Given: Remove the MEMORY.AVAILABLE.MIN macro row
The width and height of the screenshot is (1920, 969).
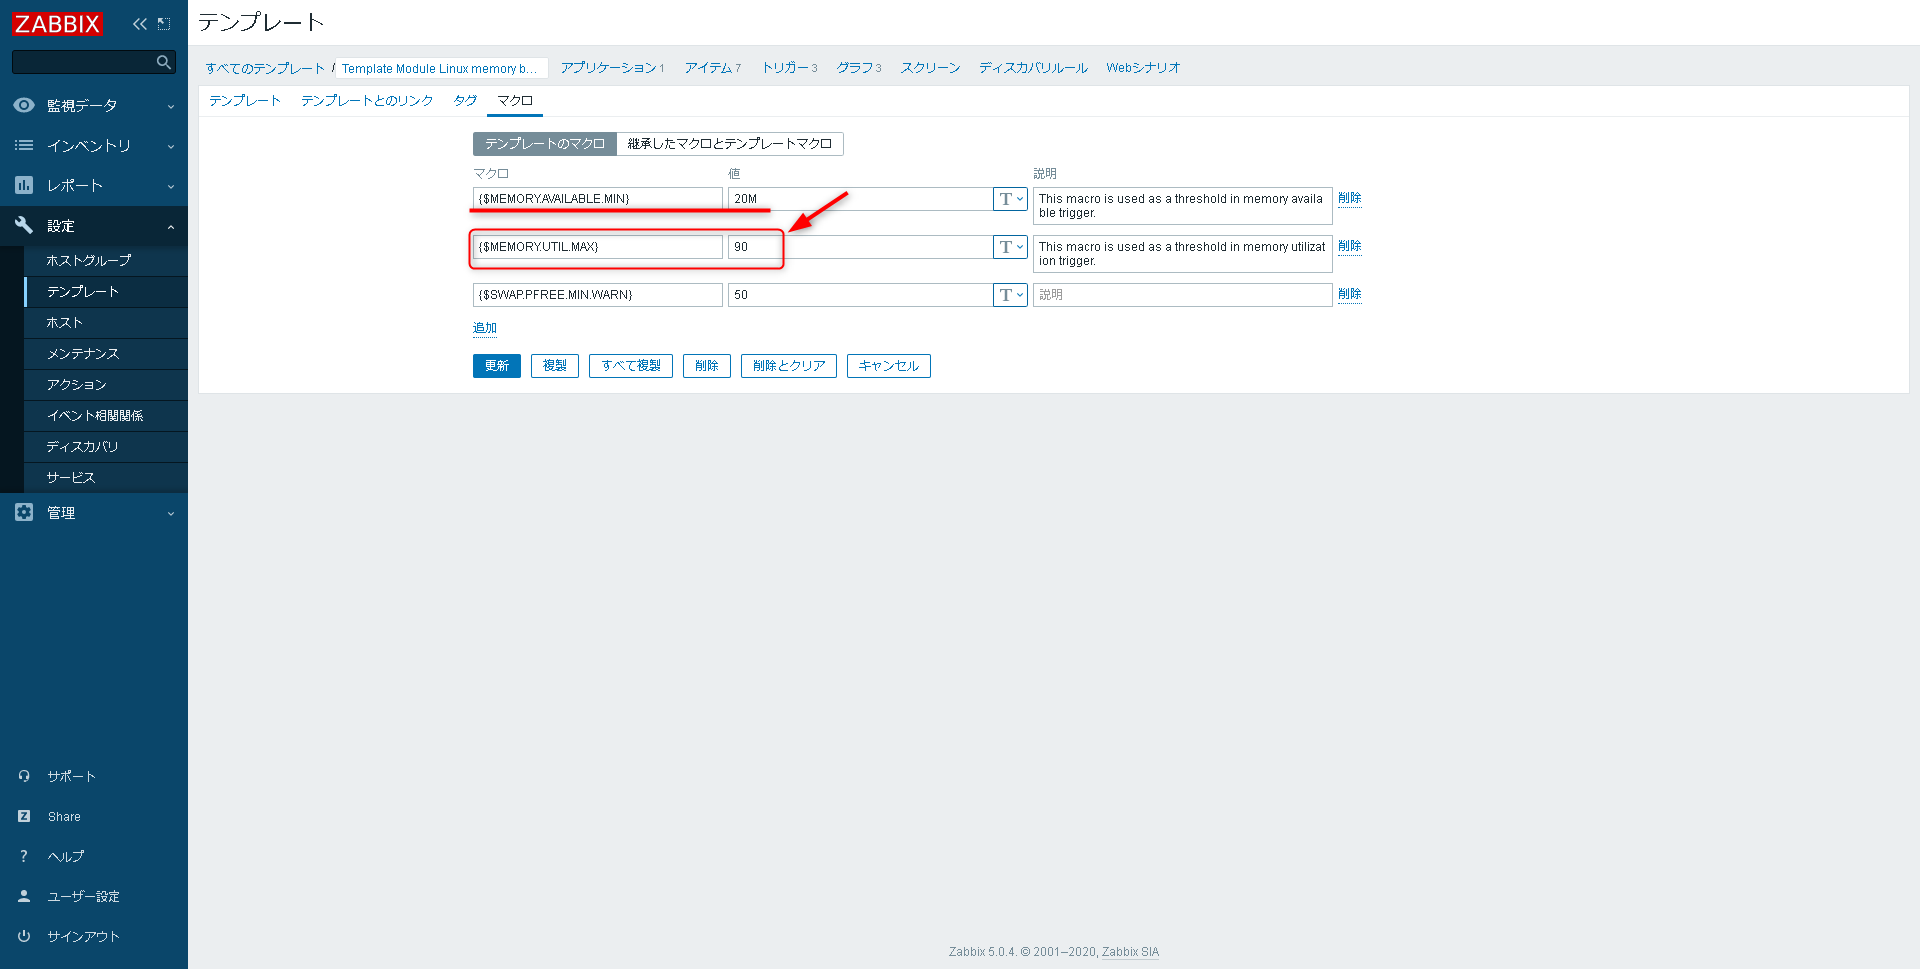Looking at the screenshot, I should 1350,198.
